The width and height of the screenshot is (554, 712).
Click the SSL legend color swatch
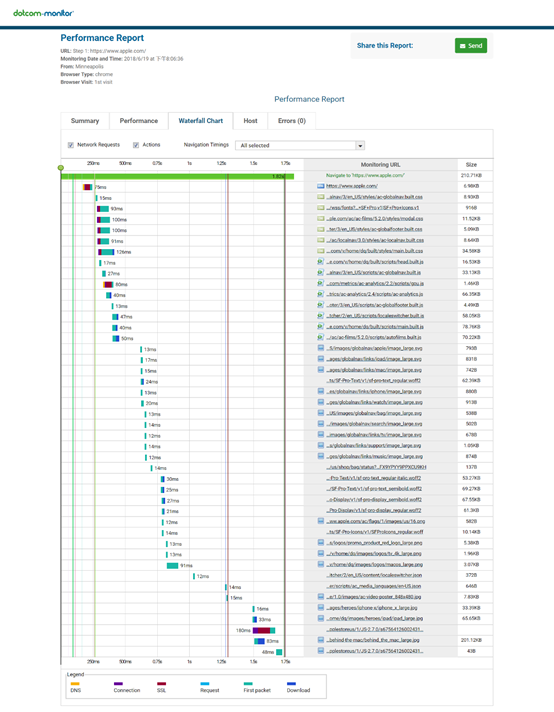click(161, 683)
